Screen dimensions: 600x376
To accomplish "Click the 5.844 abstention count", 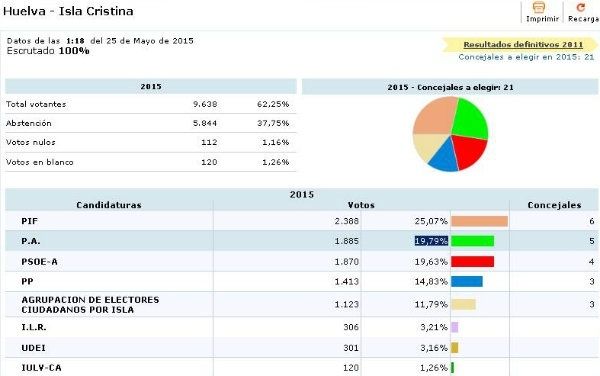I will coord(205,123).
